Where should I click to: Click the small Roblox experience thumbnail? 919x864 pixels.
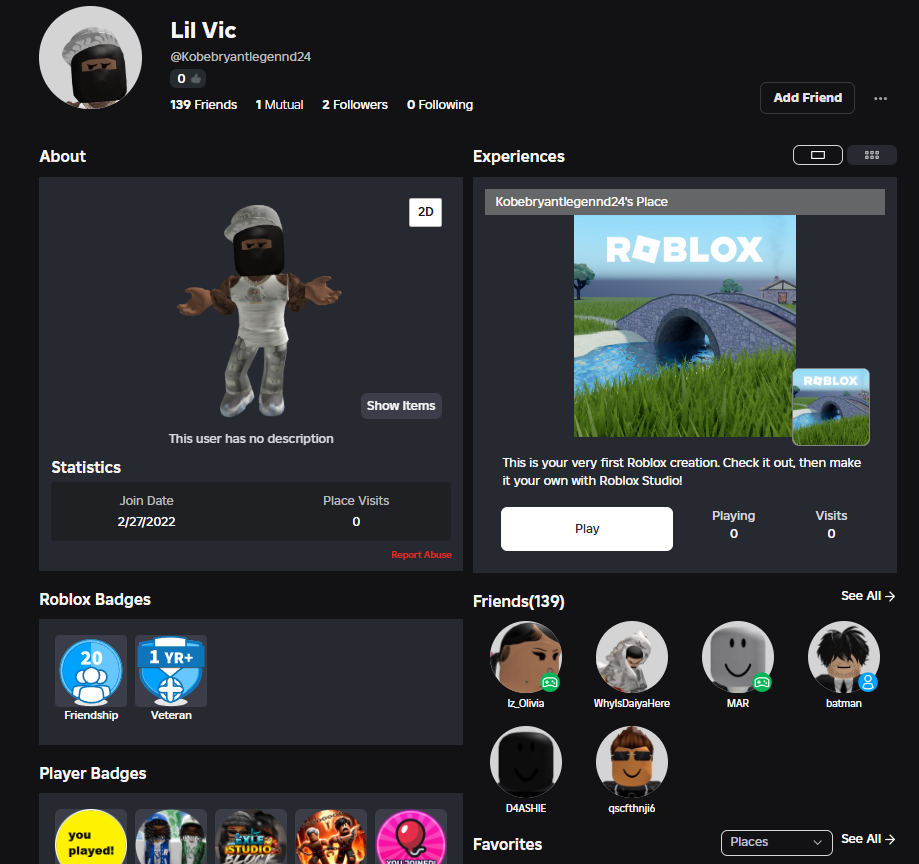[x=831, y=407]
